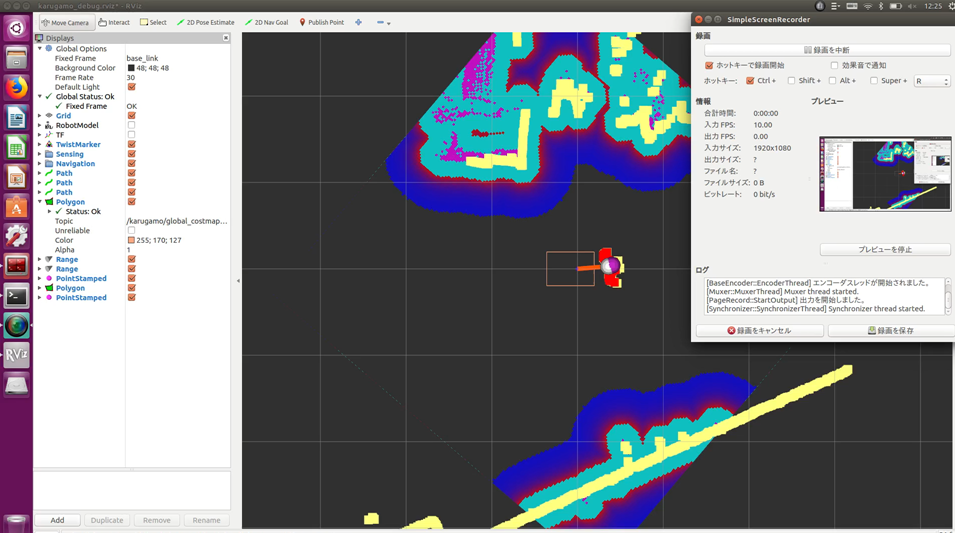Open the Terminal dock icon

pos(16,296)
